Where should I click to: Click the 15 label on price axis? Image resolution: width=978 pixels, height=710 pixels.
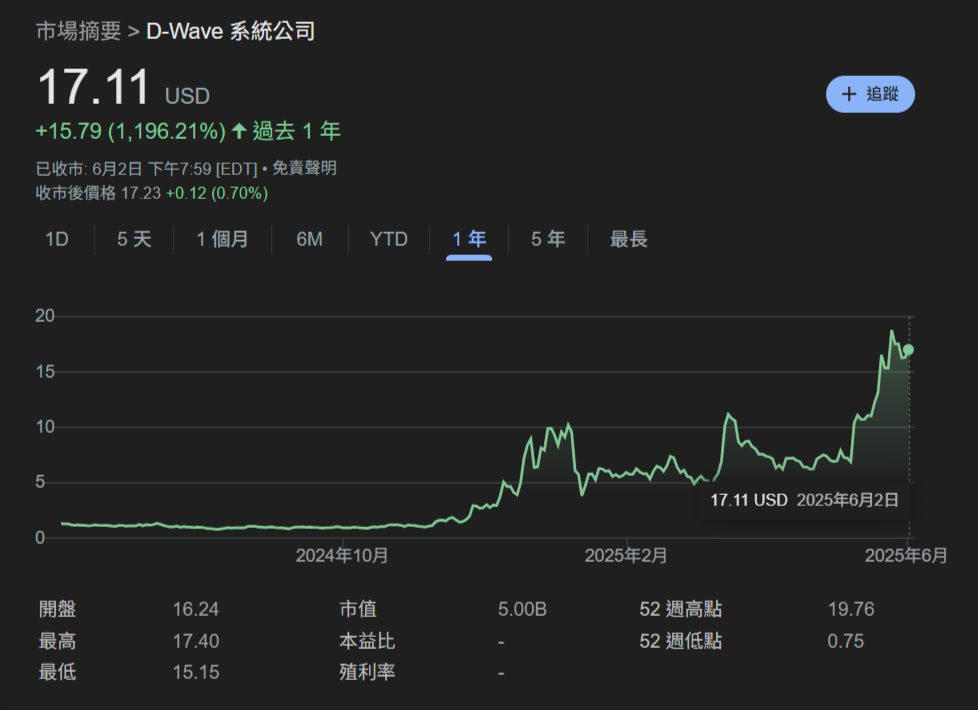tap(45, 372)
